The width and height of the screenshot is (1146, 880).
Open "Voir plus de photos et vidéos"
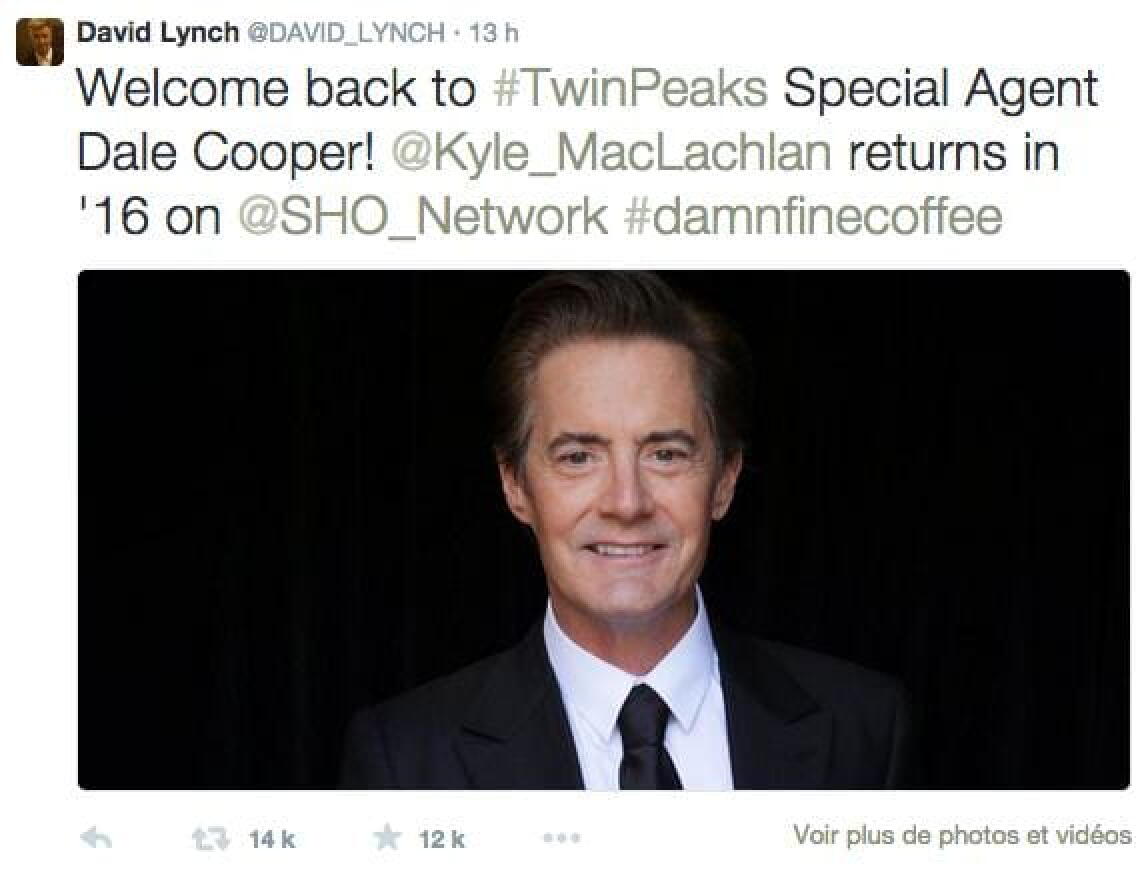[x=961, y=835]
